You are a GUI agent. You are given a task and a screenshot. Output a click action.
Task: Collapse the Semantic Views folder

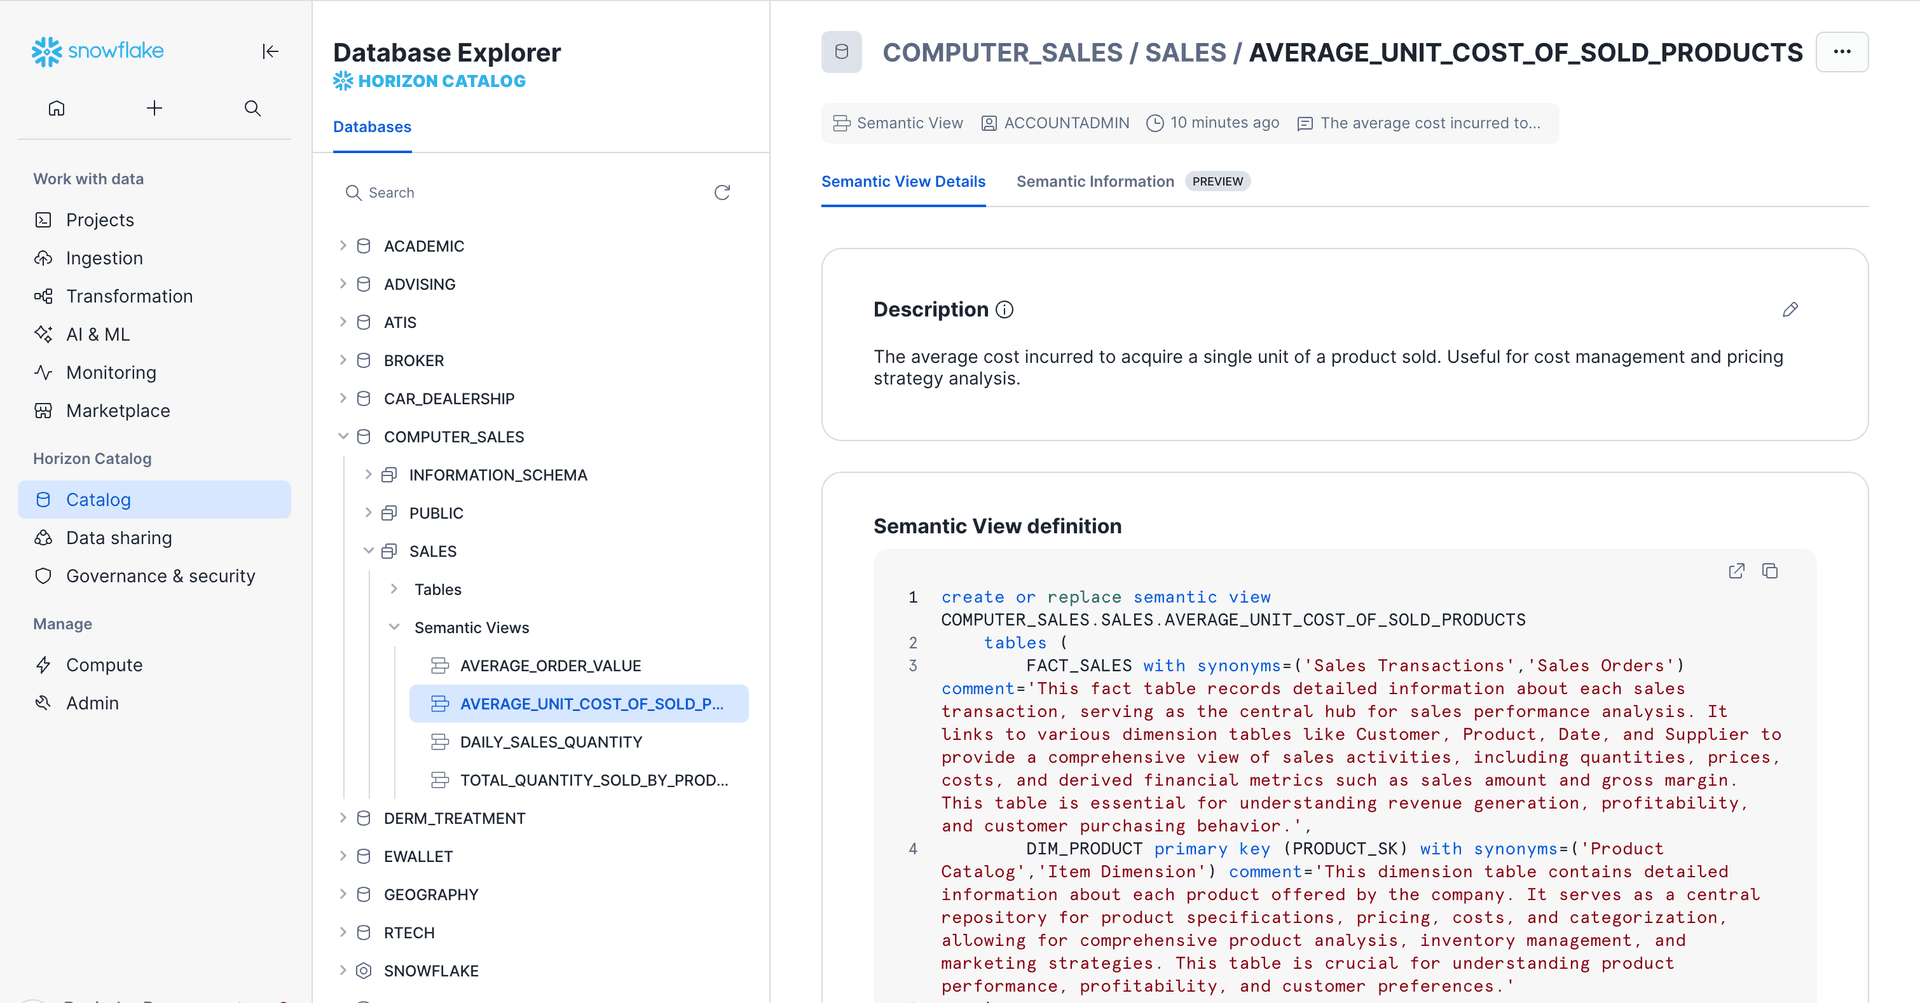(x=394, y=628)
